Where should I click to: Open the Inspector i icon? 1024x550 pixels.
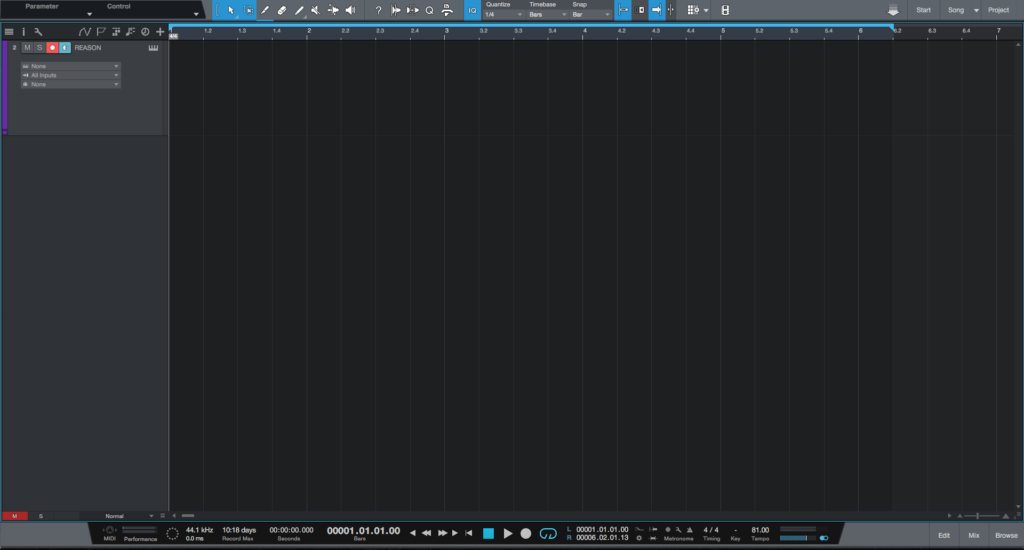24,31
